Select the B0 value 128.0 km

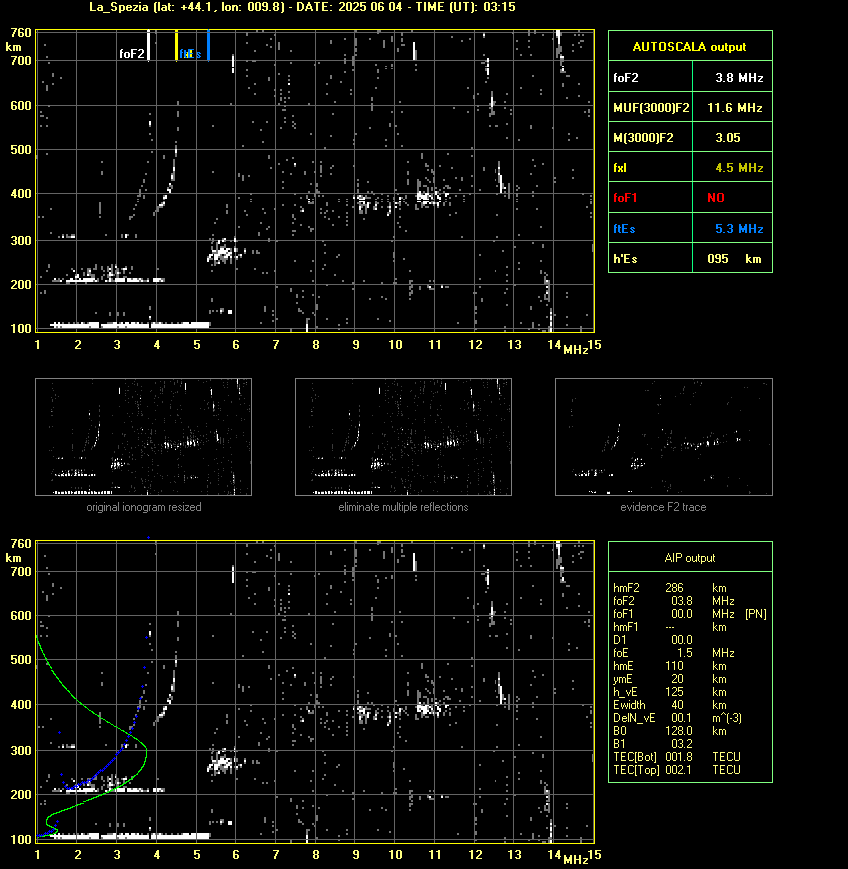pyautogui.click(x=696, y=731)
